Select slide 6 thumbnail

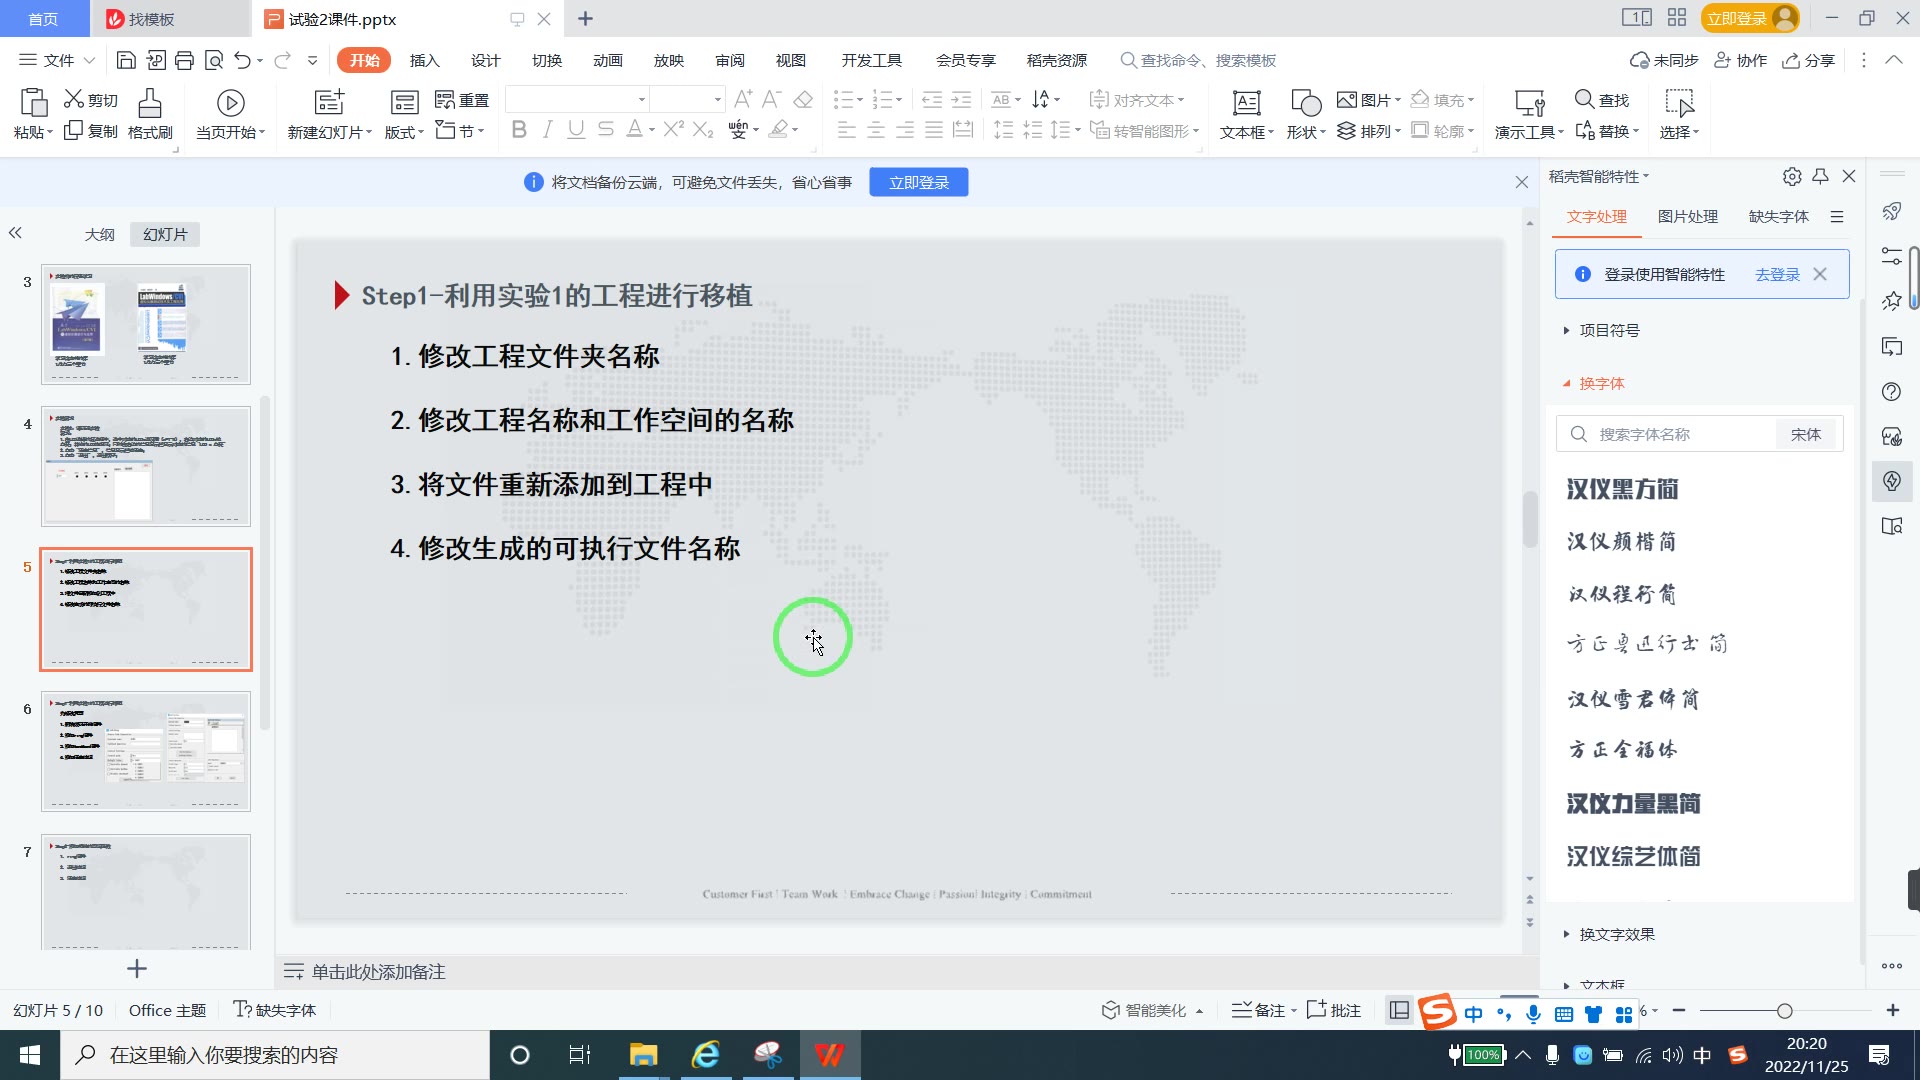point(146,751)
